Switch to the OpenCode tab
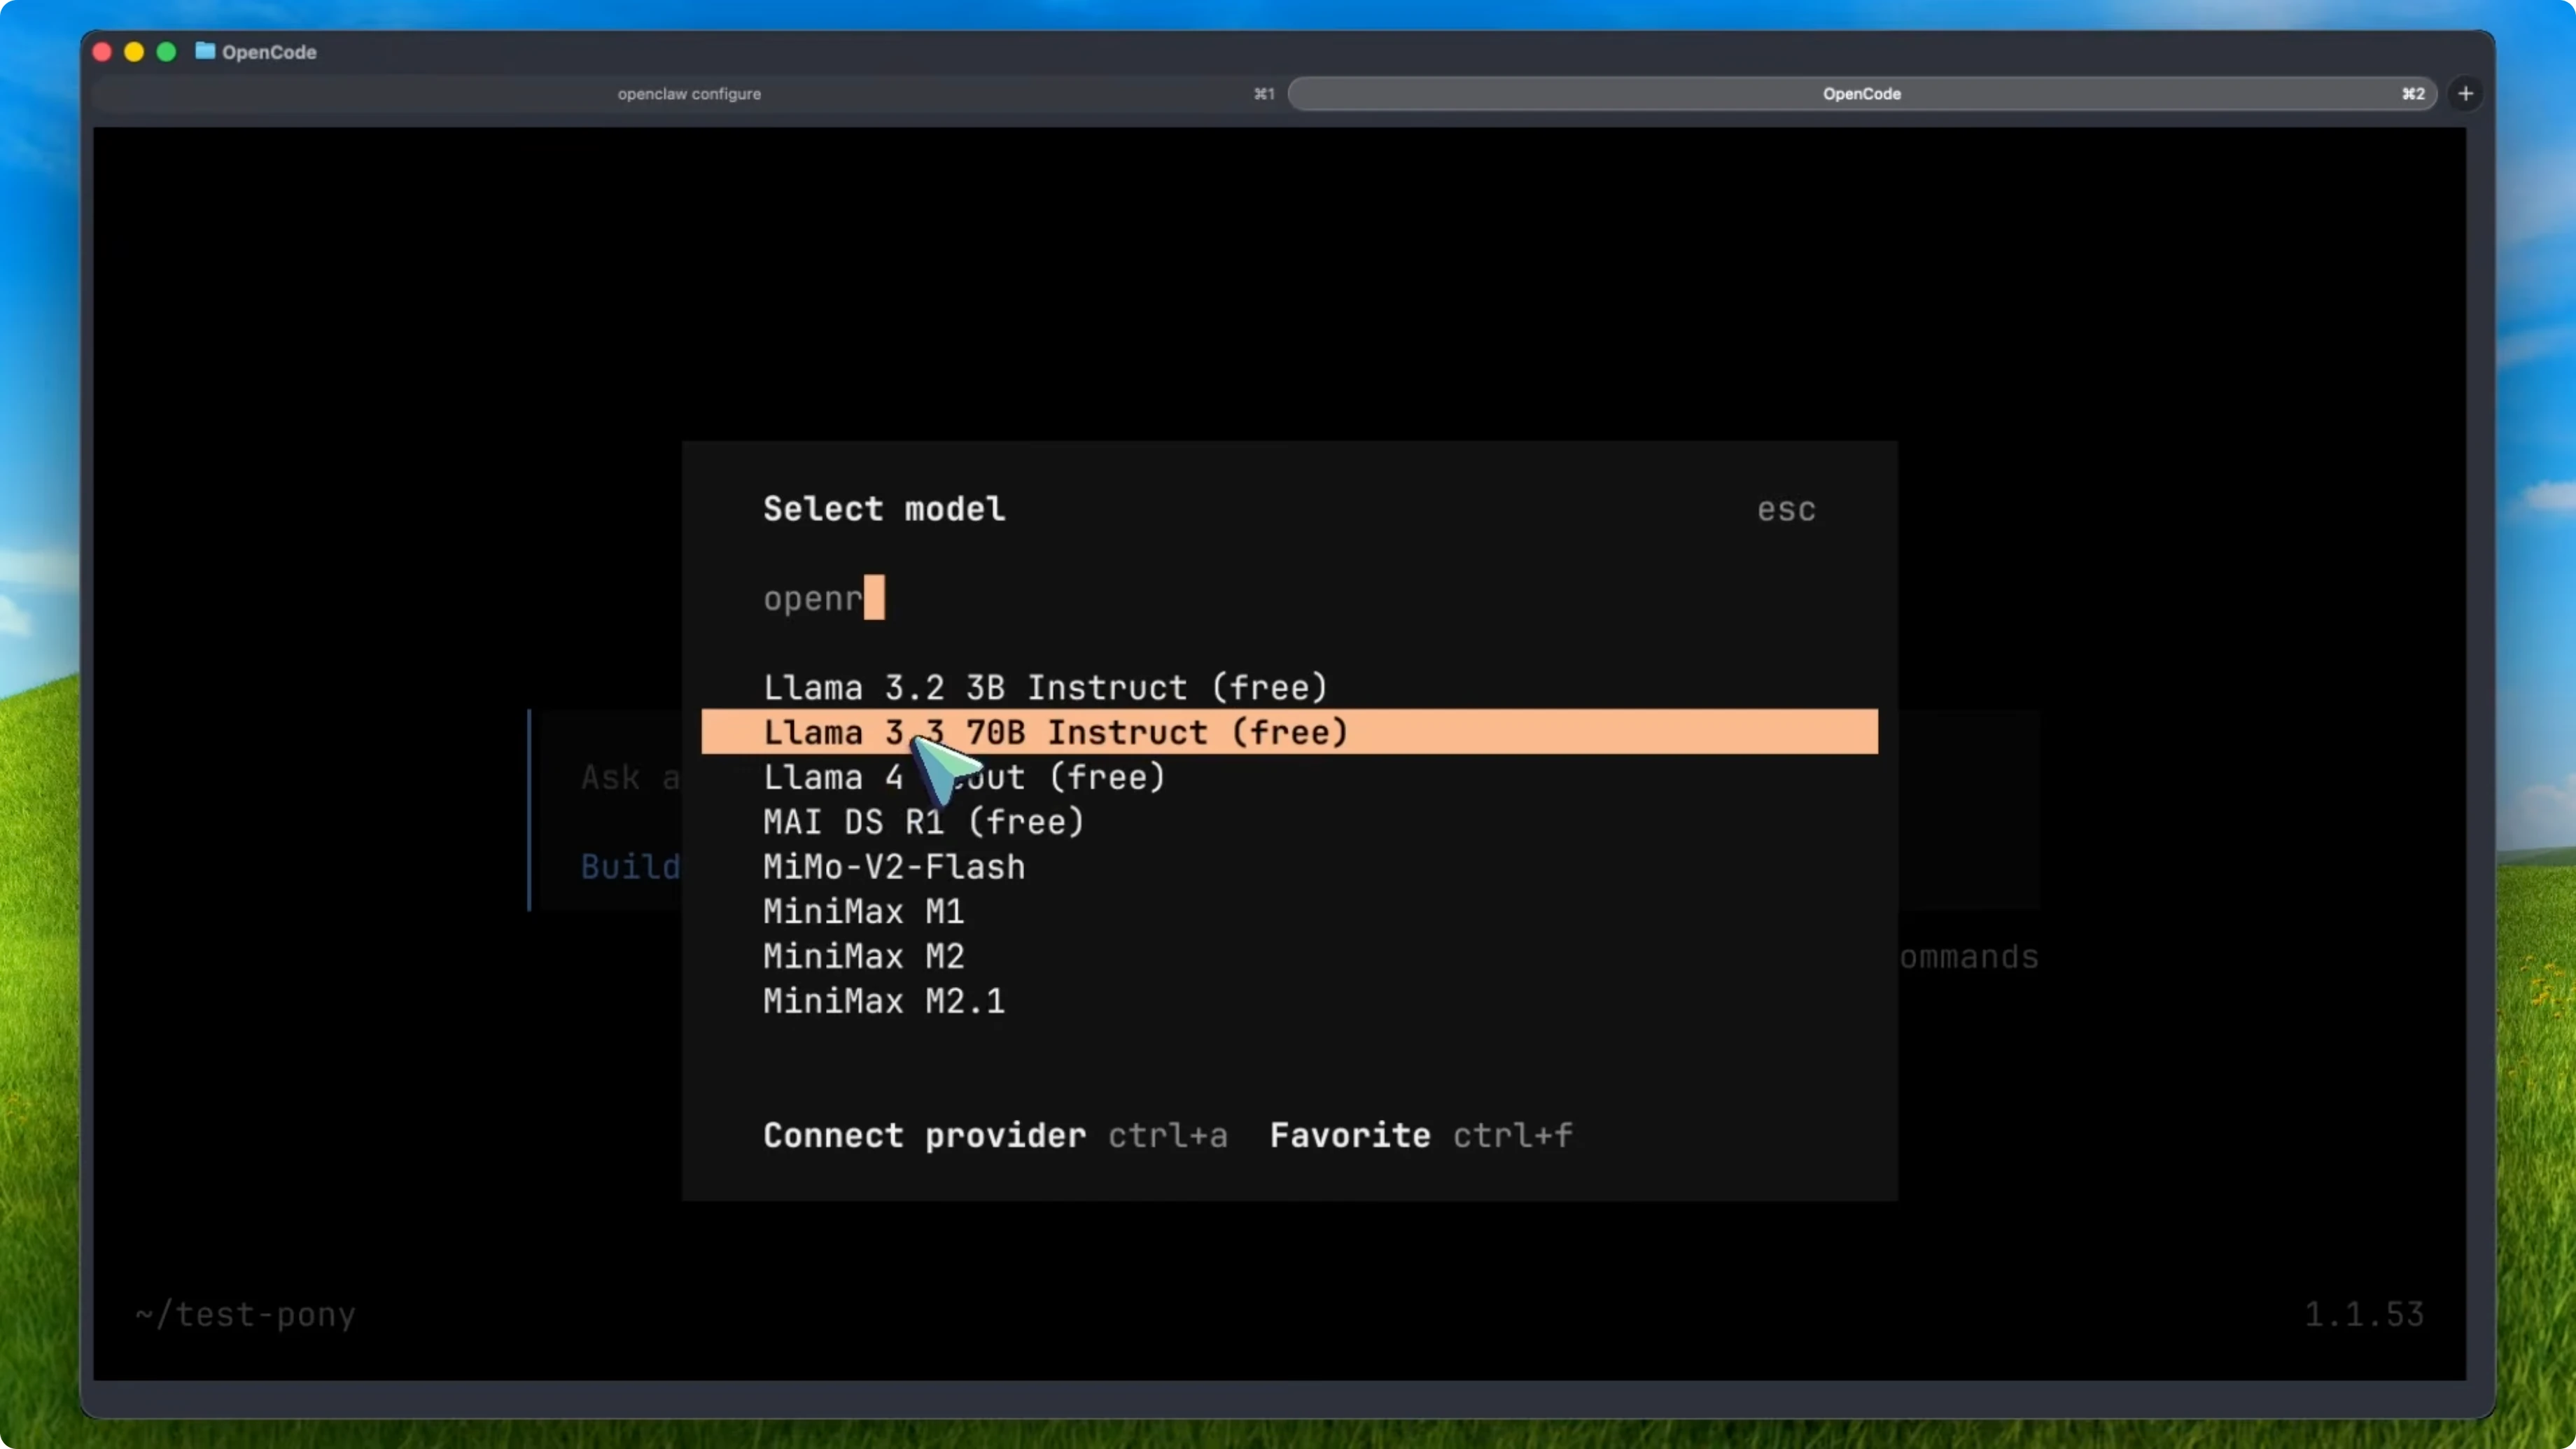Viewport: 2576px width, 1449px height. (x=1861, y=93)
